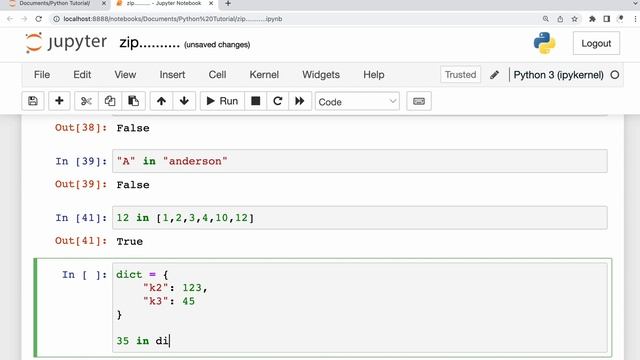Viewport: 640px width, 360px height.
Task: Click the Out[38] False output
Action: 133,128
